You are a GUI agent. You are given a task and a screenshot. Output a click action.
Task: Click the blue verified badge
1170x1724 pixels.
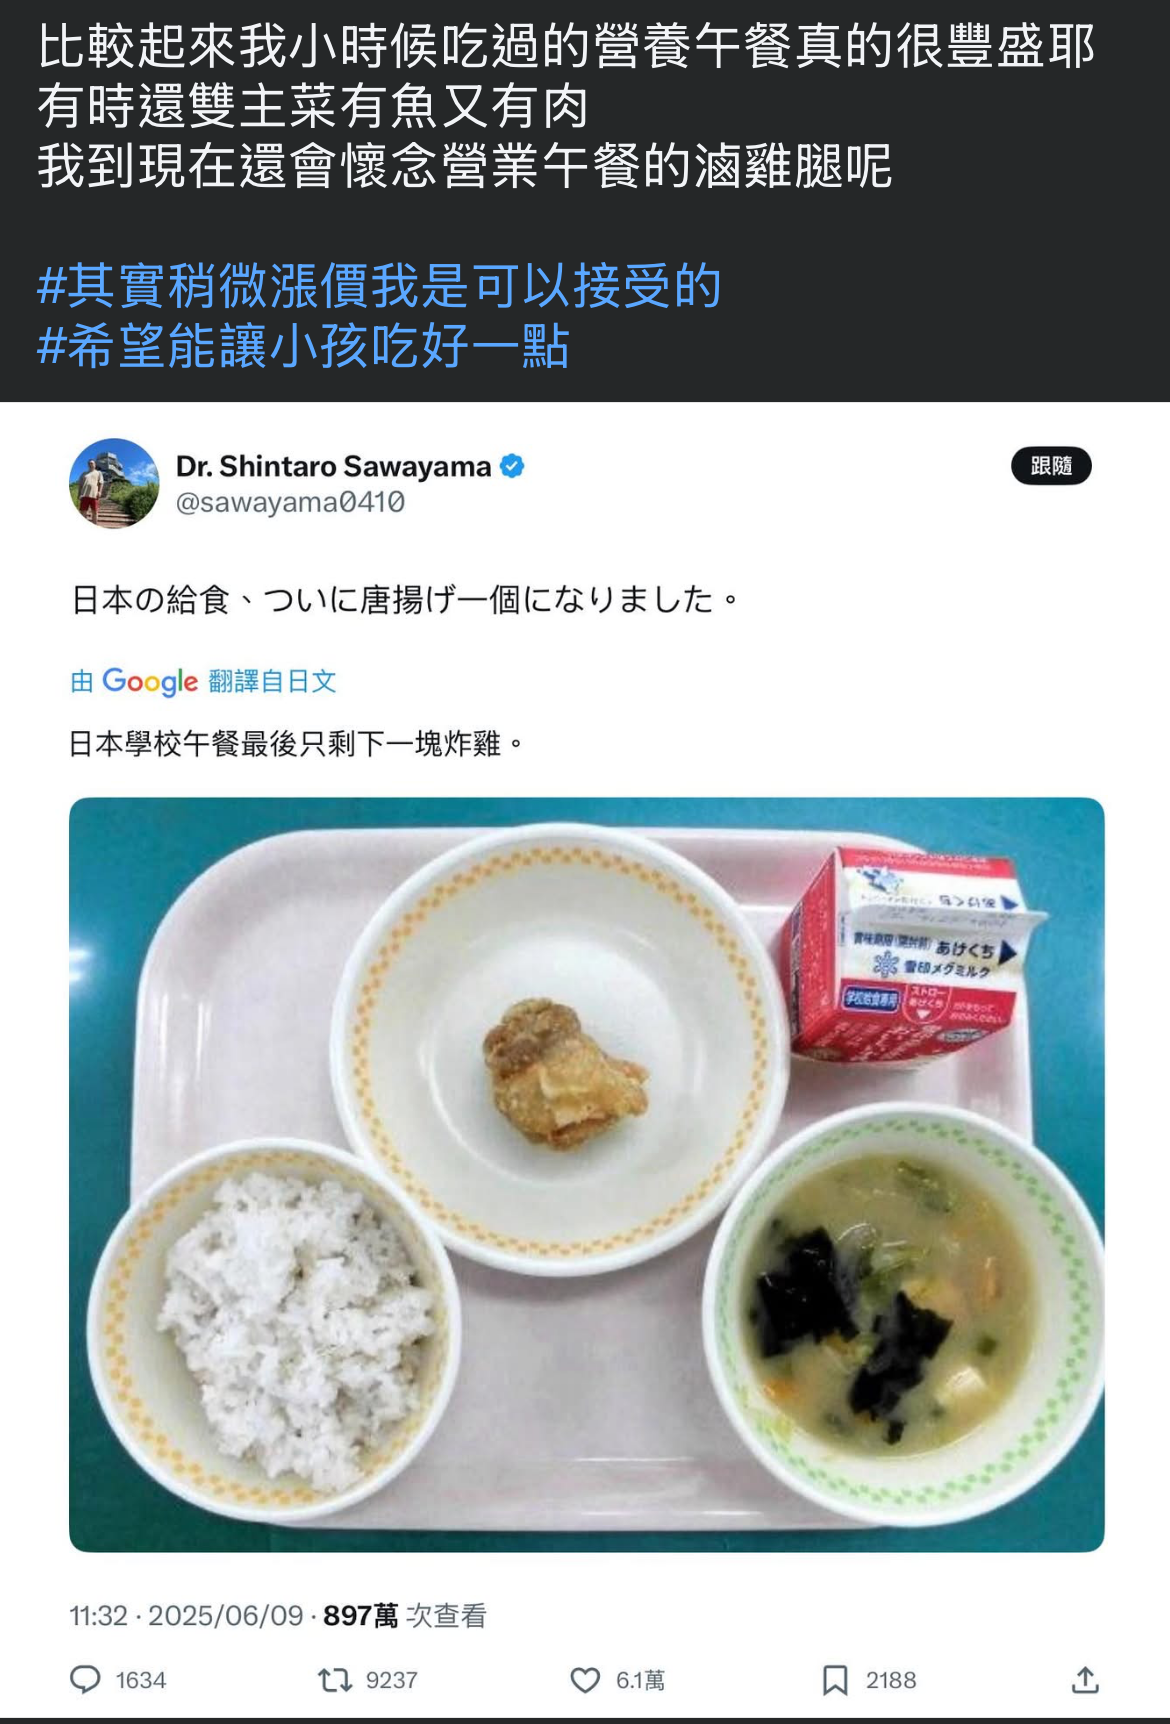512,466
